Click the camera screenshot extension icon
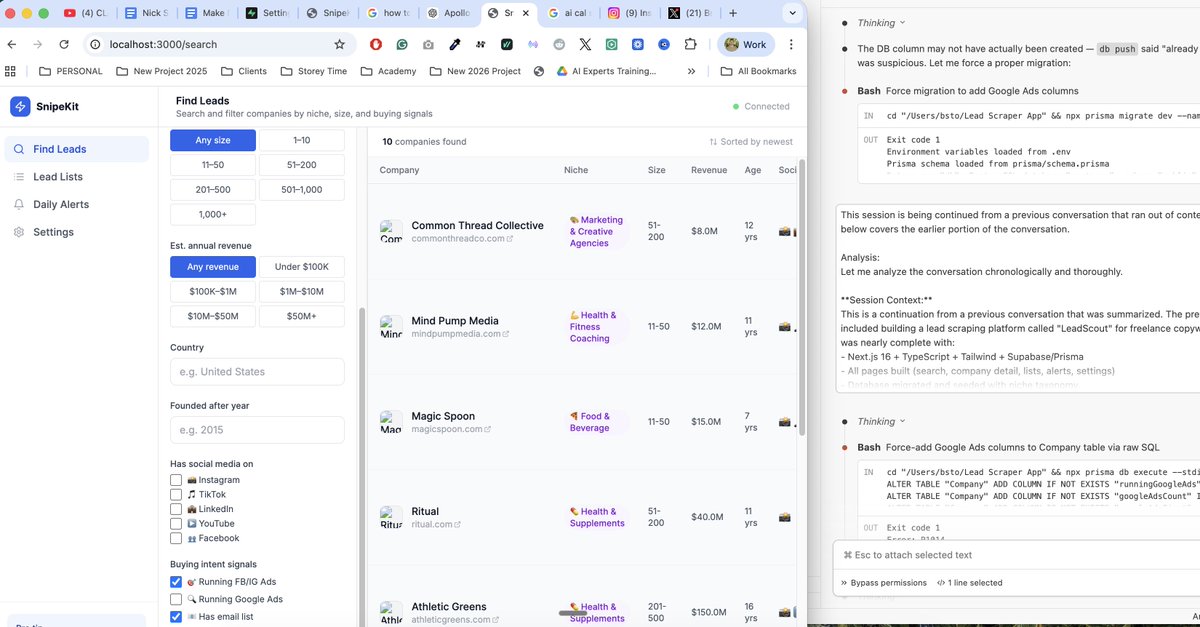 pyautogui.click(x=428, y=44)
